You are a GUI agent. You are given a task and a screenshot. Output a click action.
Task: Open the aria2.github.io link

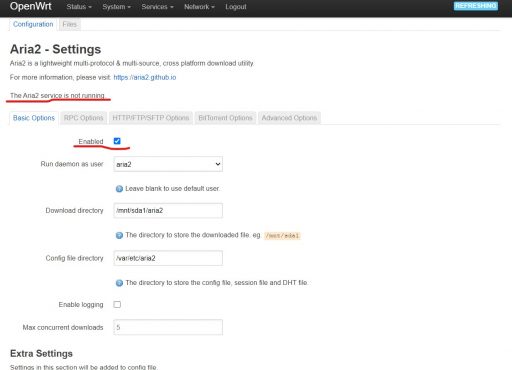(x=145, y=77)
